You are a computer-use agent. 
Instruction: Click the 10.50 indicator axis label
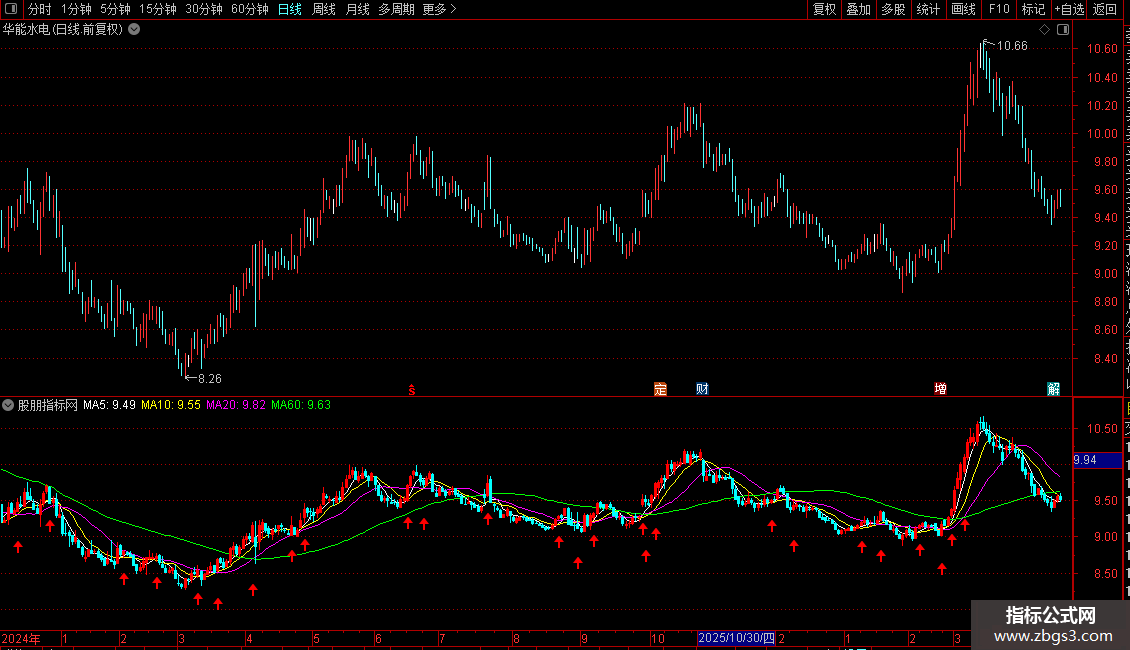pos(1103,429)
